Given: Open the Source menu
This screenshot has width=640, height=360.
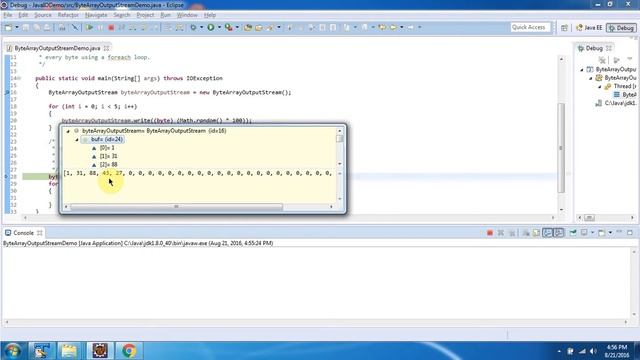Looking at the screenshot, I should (x=43, y=15).
